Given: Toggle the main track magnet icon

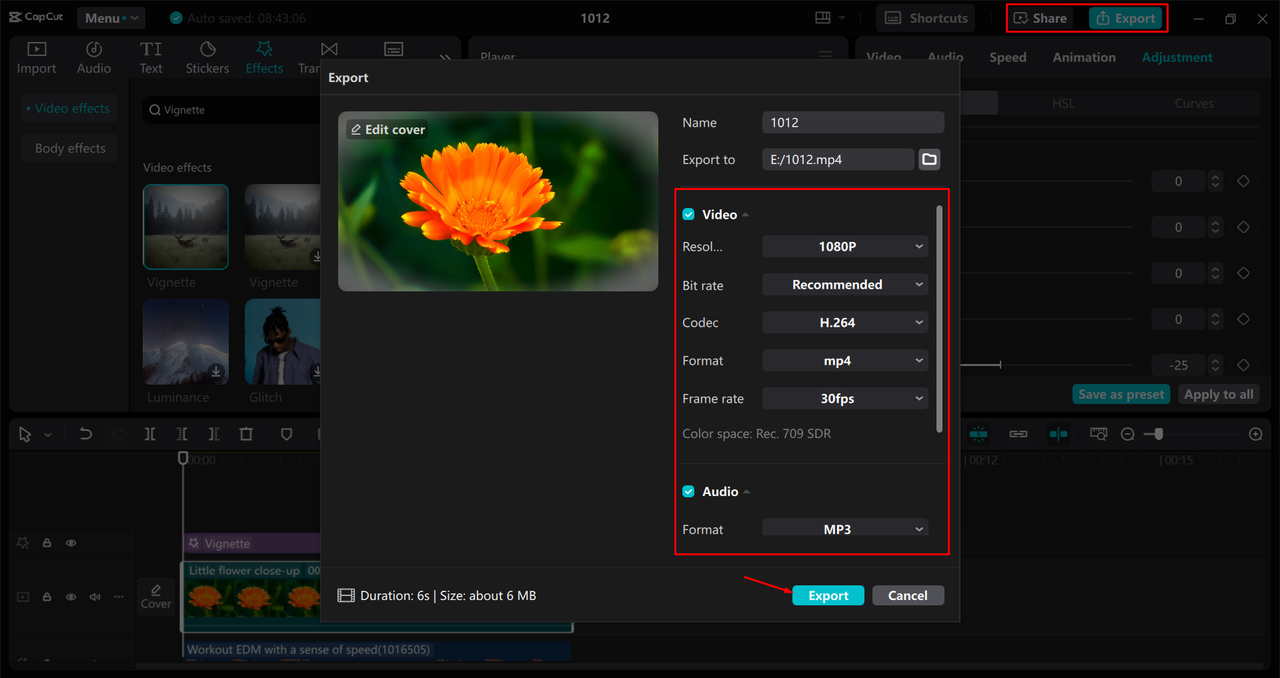Looking at the screenshot, I should (x=978, y=434).
